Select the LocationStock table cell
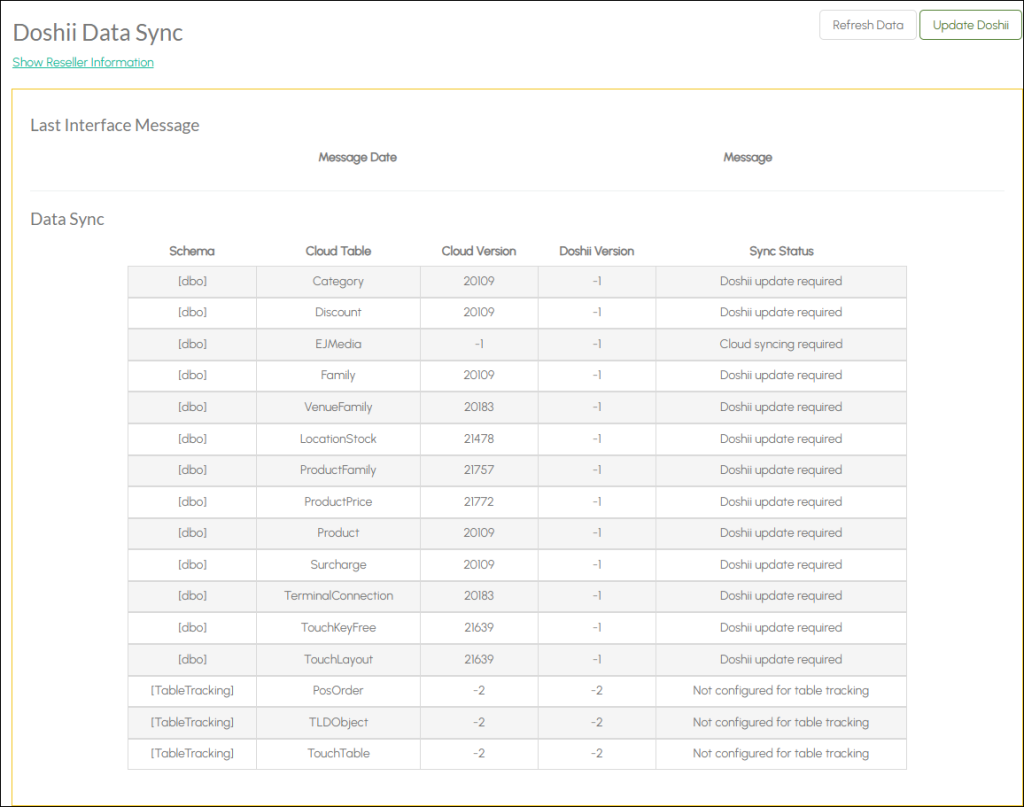 tap(338, 439)
